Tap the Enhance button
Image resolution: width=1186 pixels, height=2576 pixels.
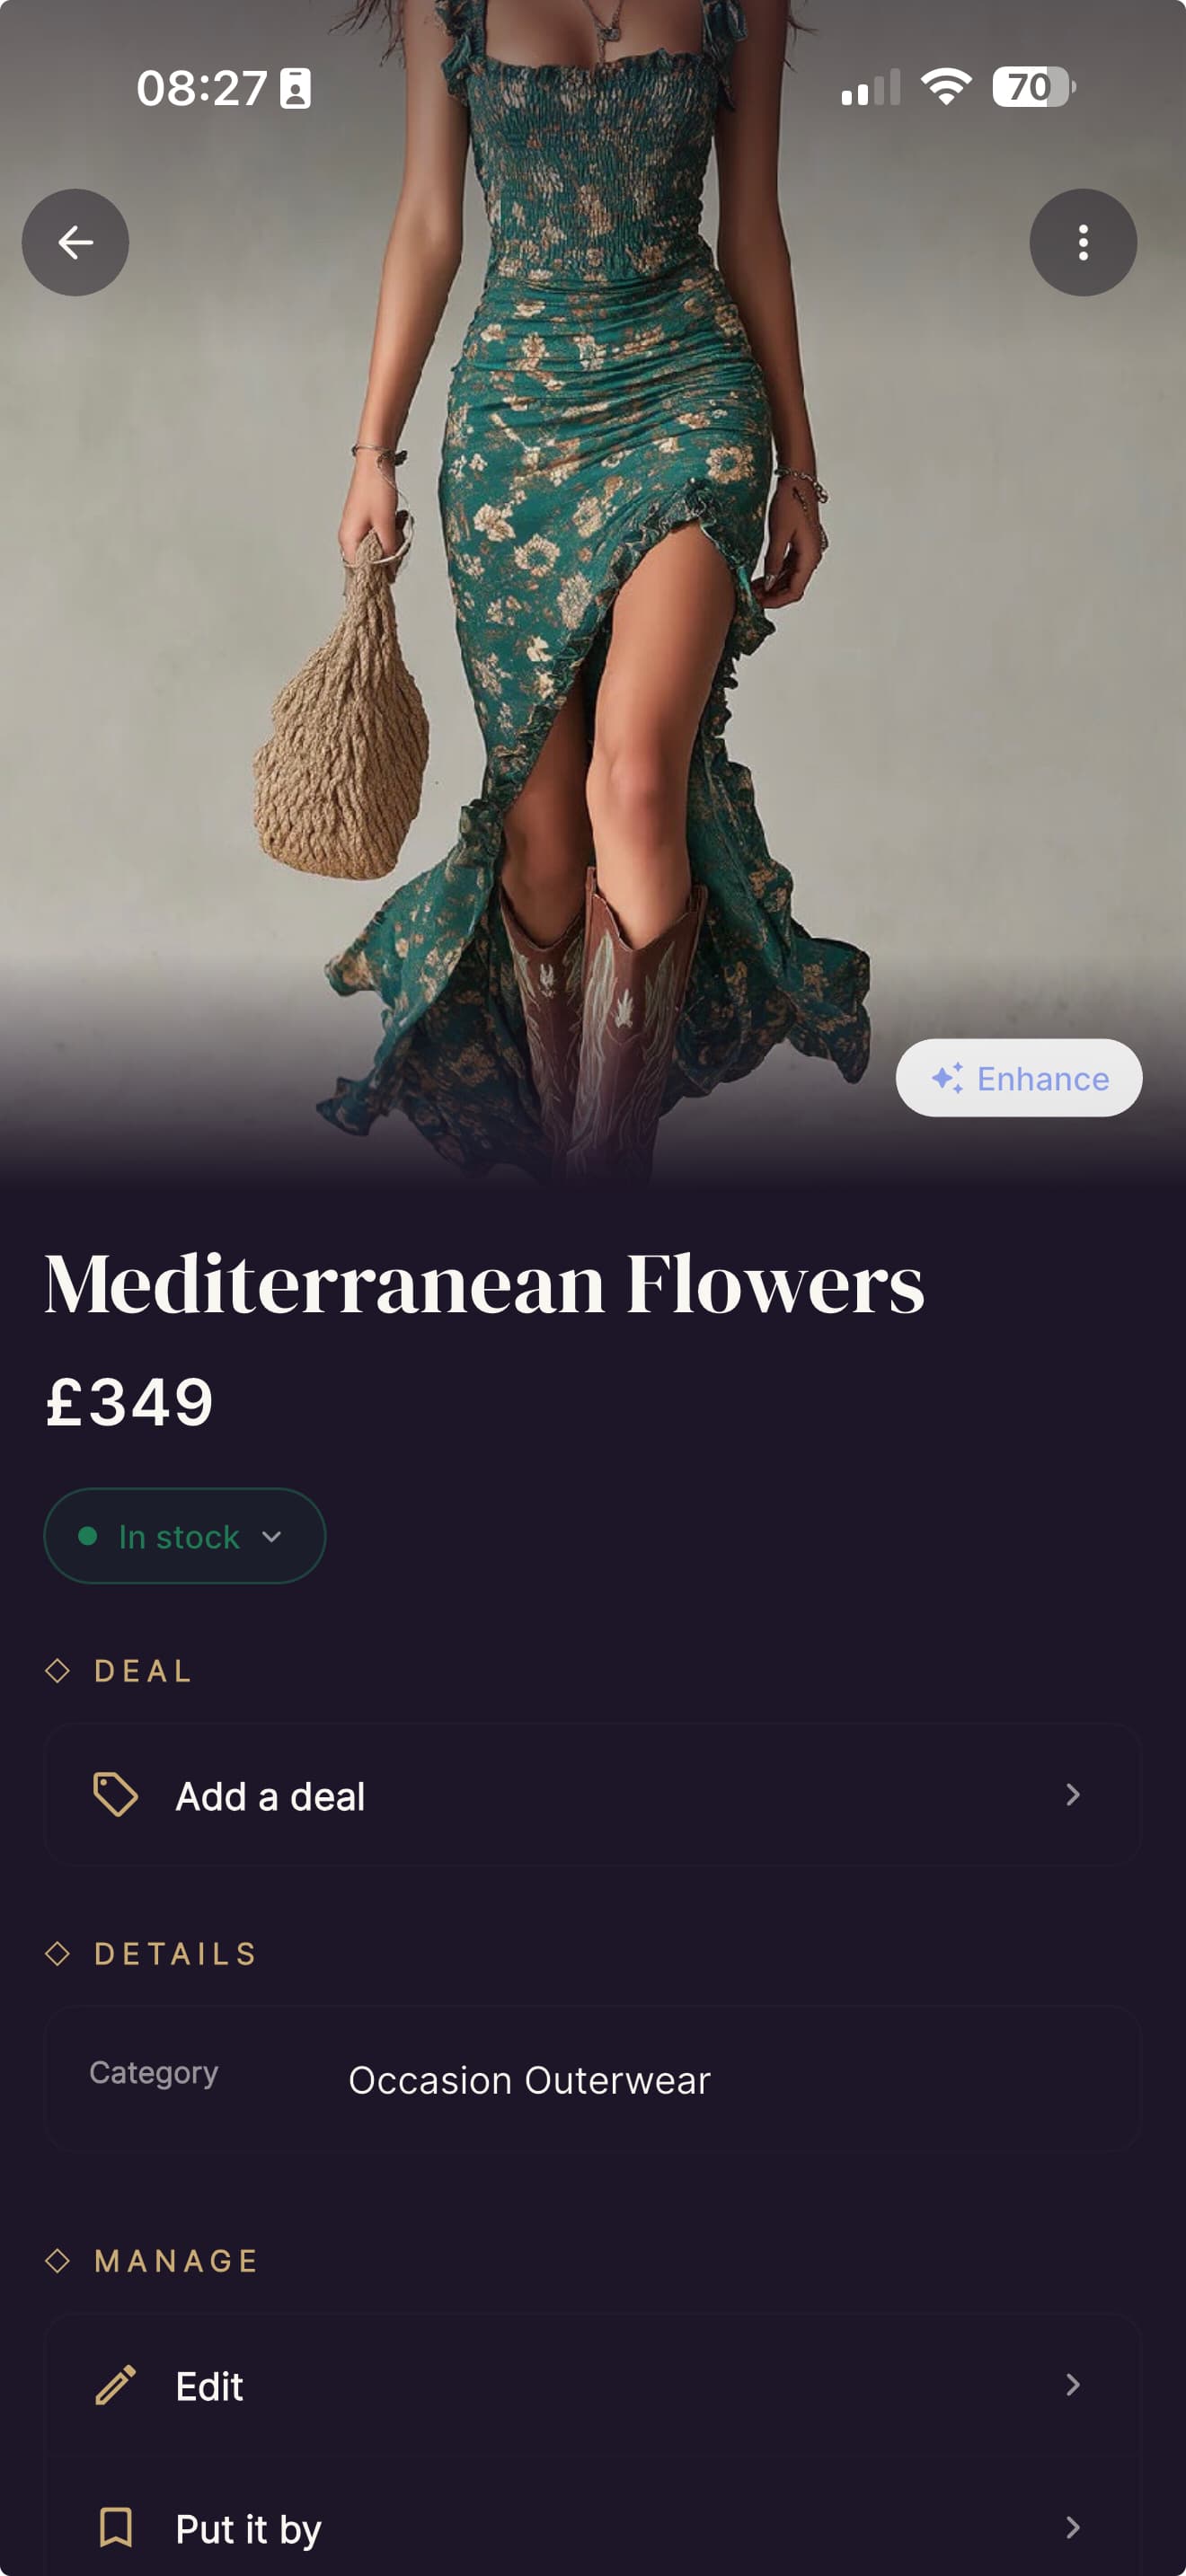click(1019, 1078)
